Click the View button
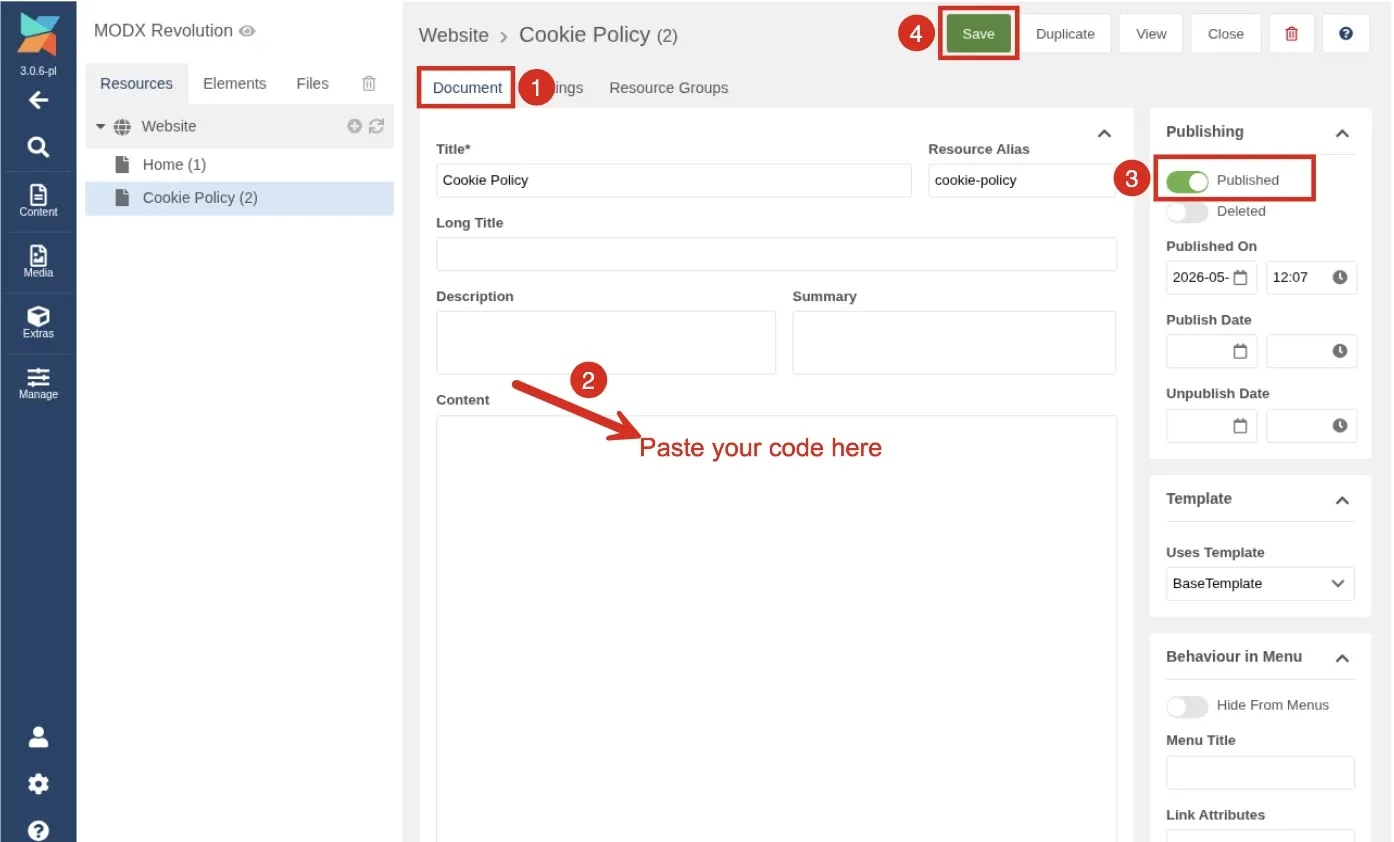1394x842 pixels. coord(1151,34)
